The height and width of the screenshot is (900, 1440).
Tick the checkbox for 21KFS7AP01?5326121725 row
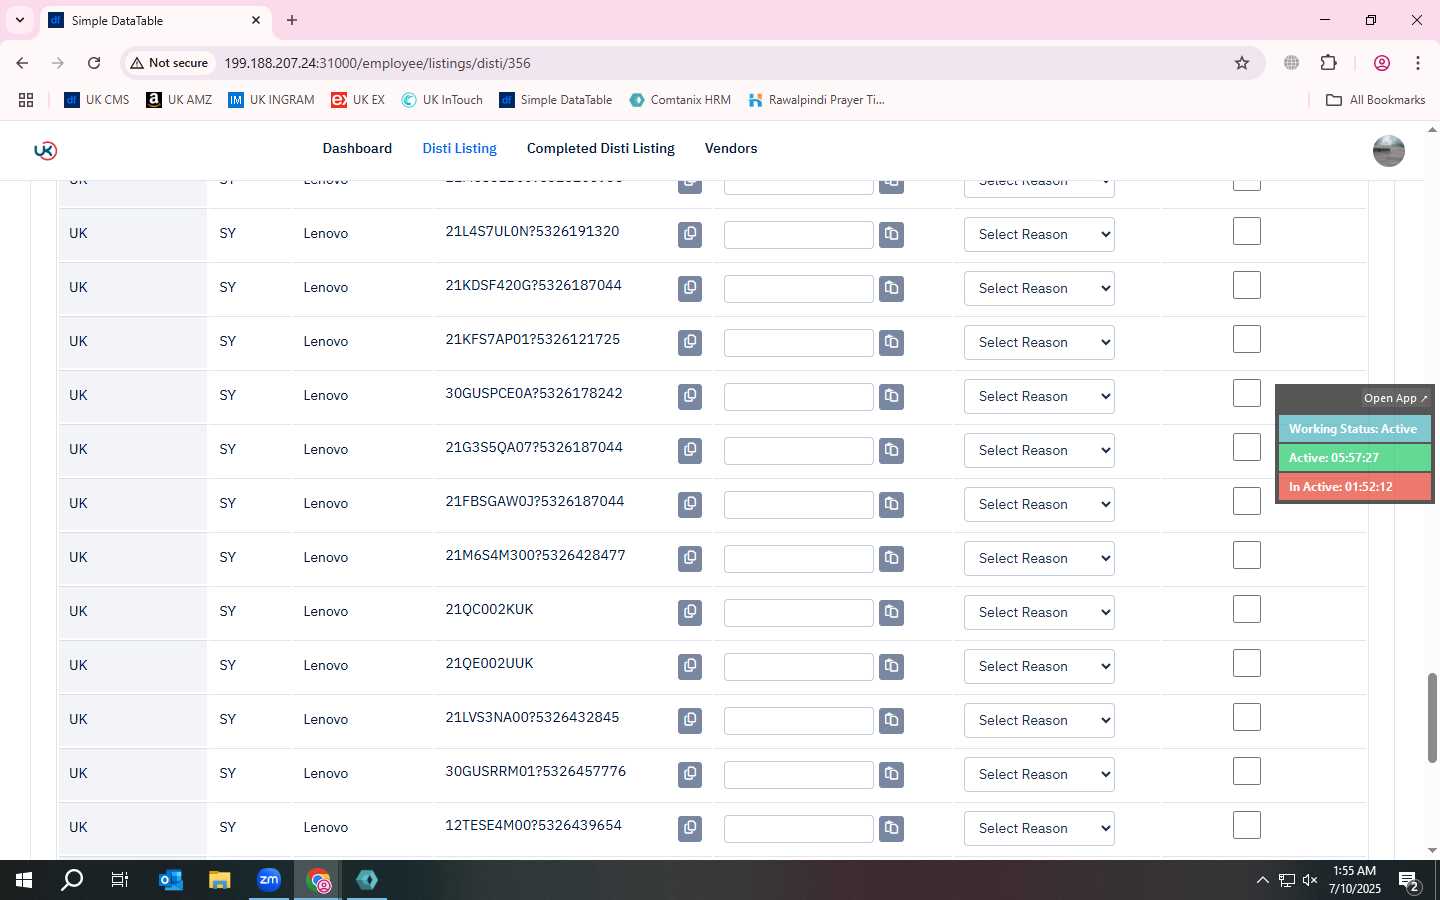[x=1247, y=339]
